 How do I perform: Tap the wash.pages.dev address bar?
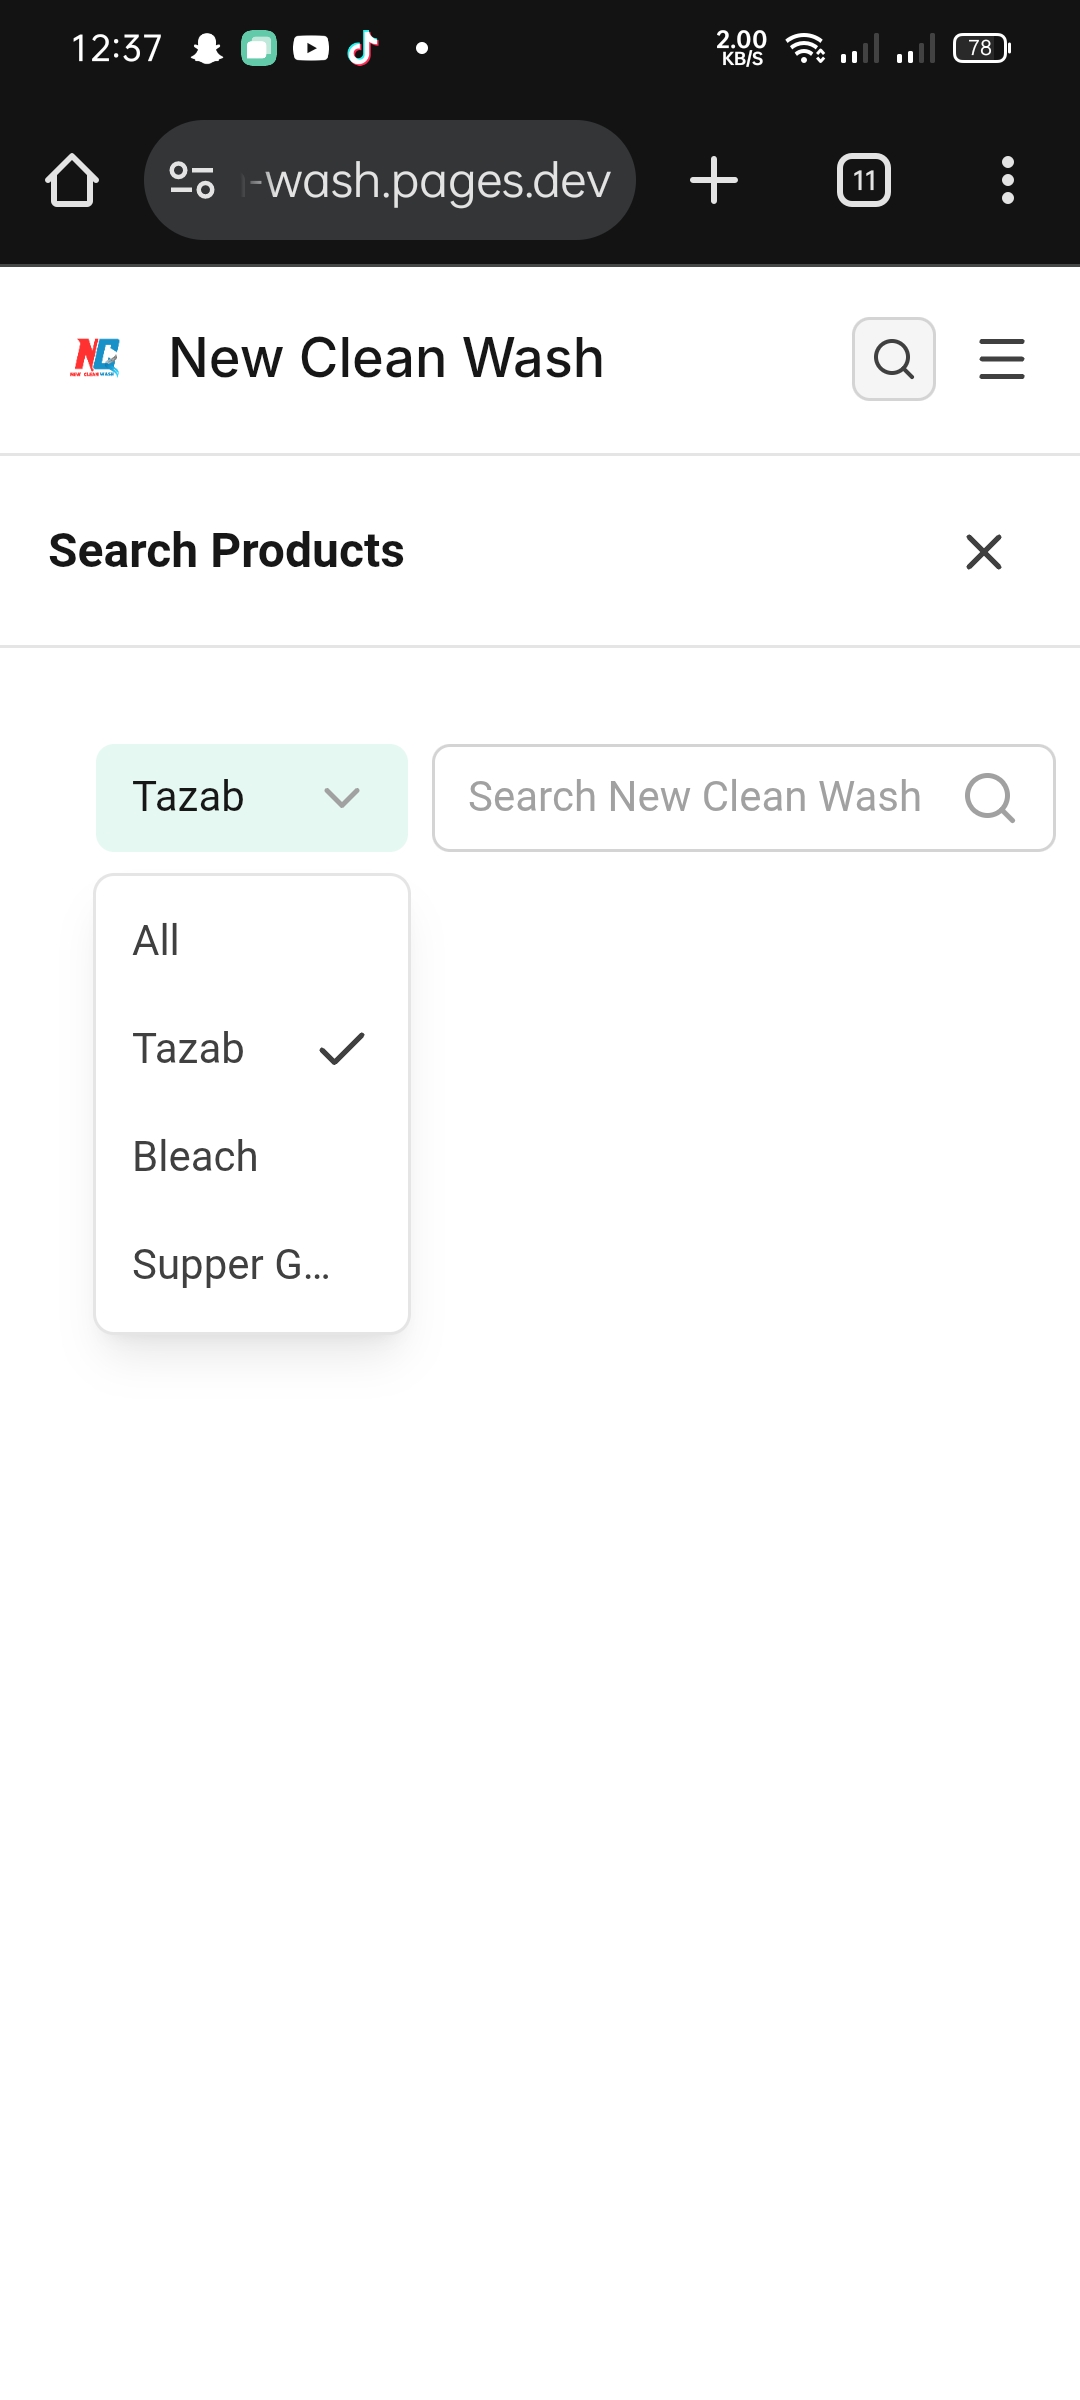pyautogui.click(x=430, y=181)
